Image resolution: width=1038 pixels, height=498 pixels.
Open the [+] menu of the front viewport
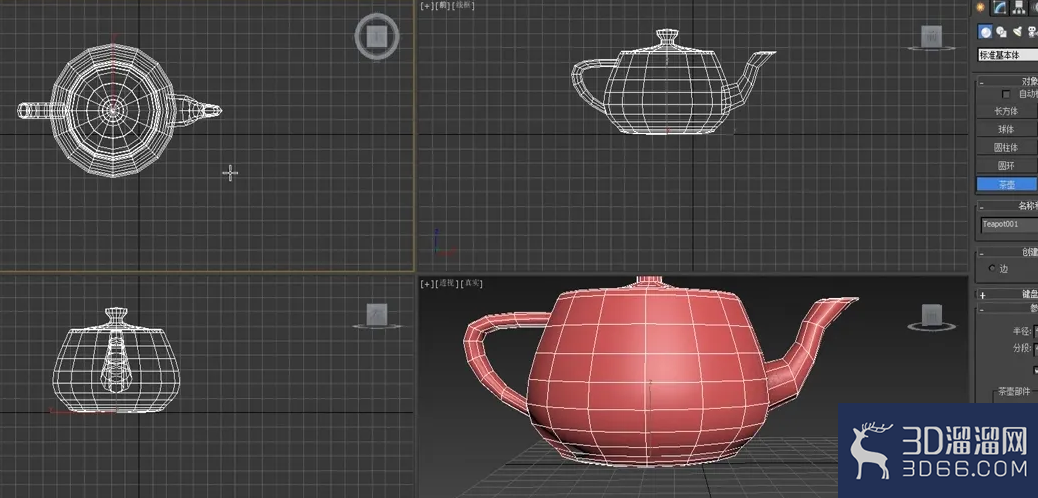point(426,5)
